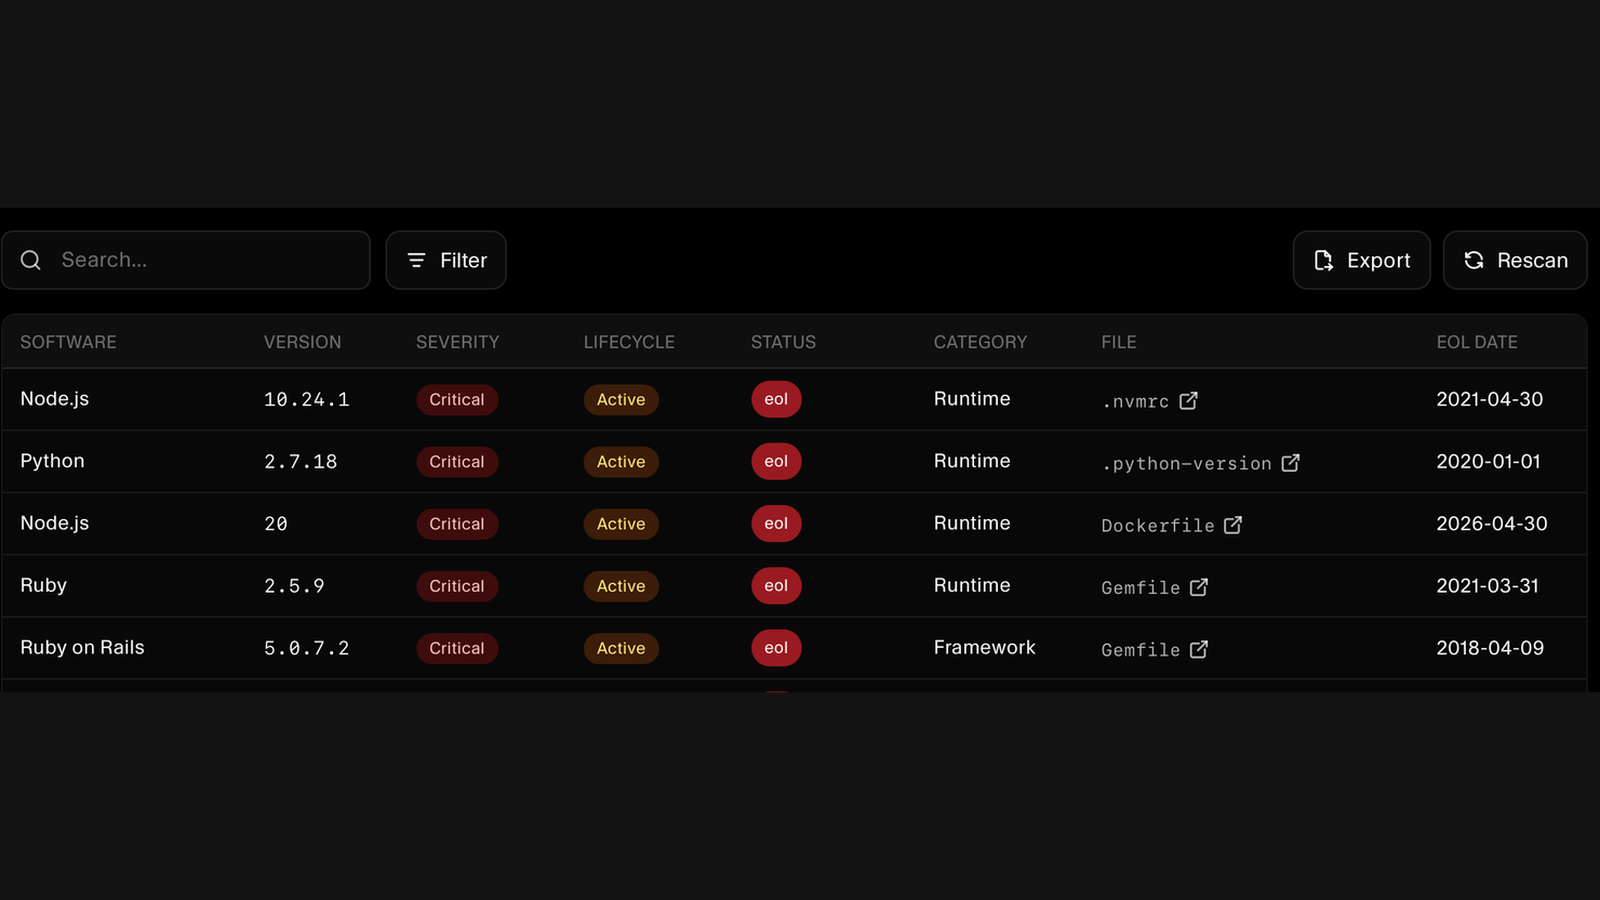Open the .python-version external link icon
This screenshot has width=1600, height=900.
(x=1291, y=462)
